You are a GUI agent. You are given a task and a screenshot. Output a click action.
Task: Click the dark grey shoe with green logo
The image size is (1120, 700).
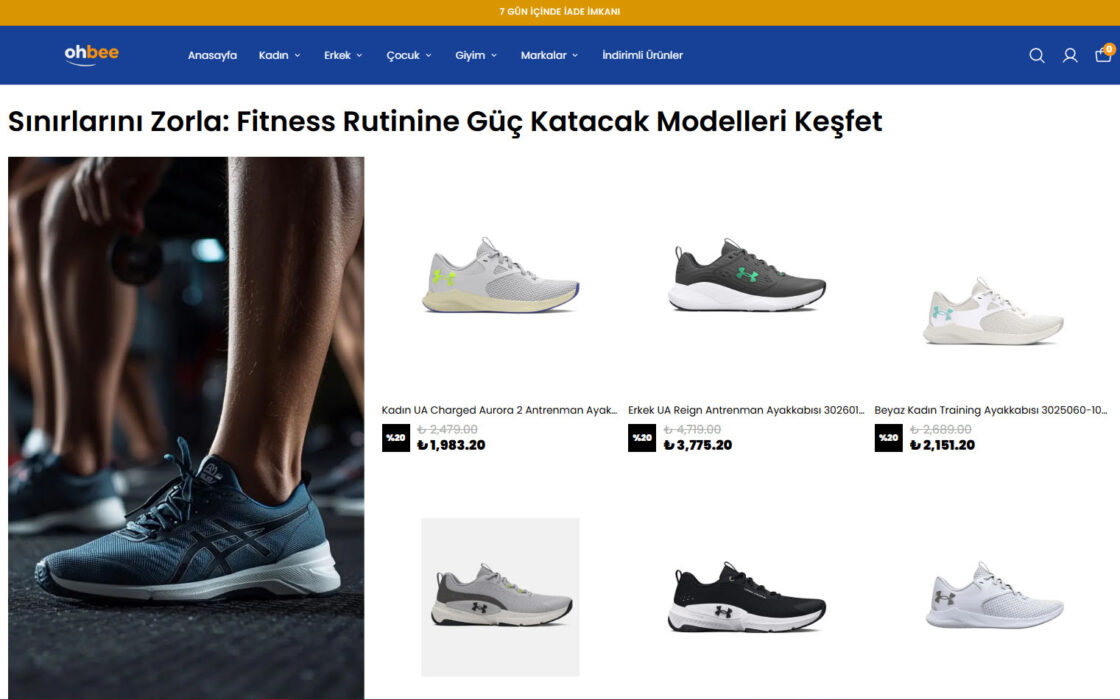746,276
